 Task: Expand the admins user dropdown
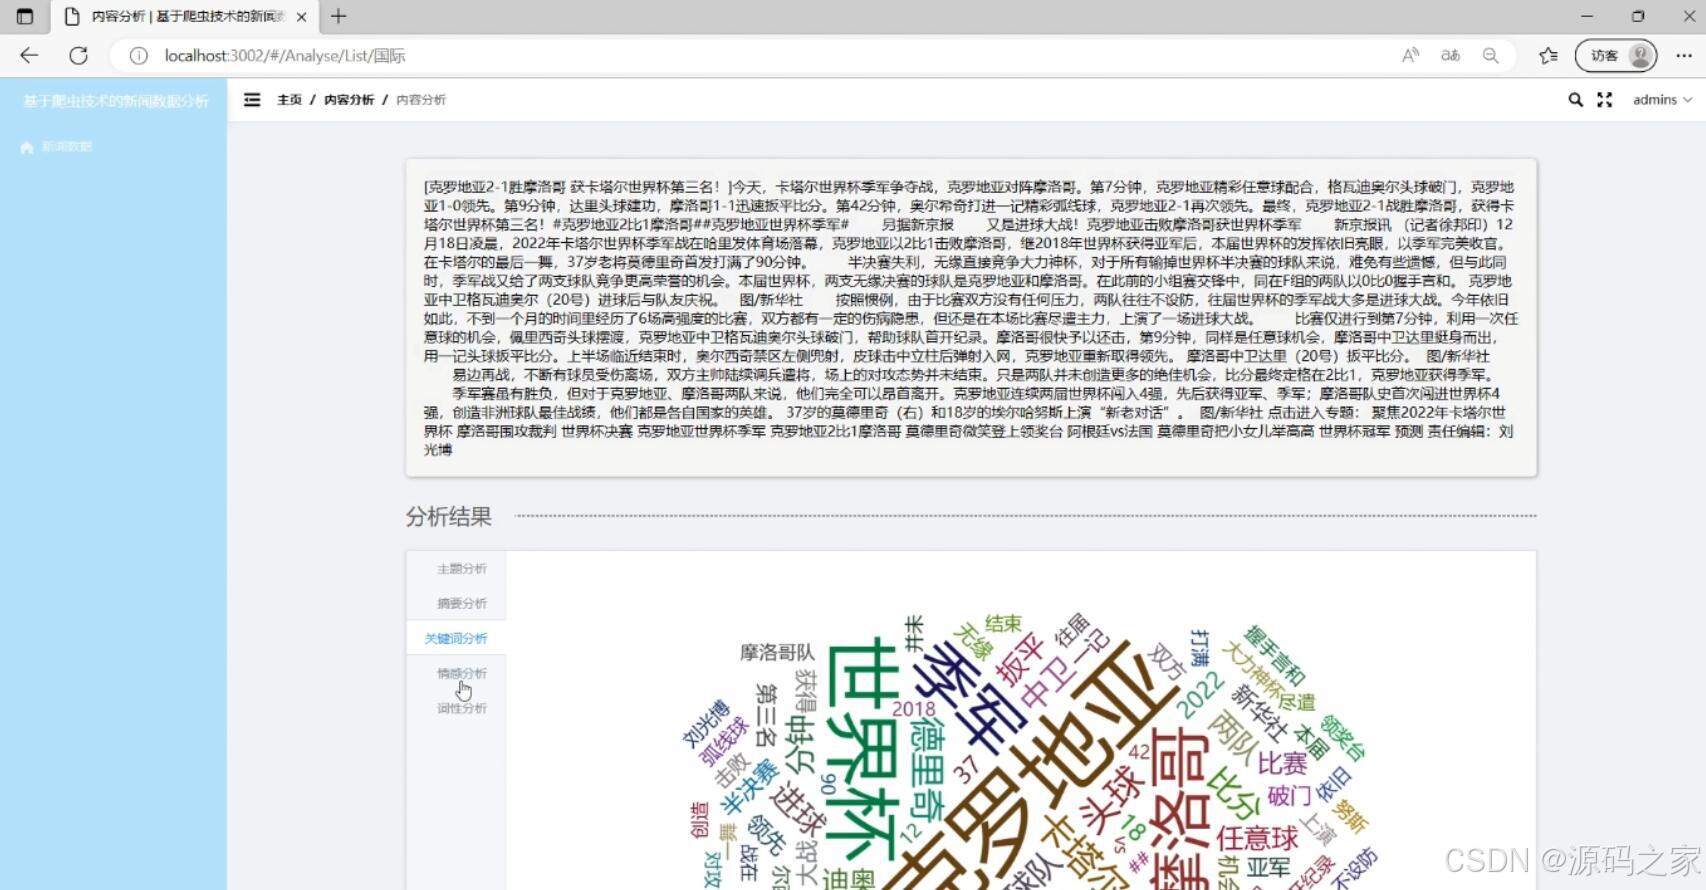point(1662,100)
